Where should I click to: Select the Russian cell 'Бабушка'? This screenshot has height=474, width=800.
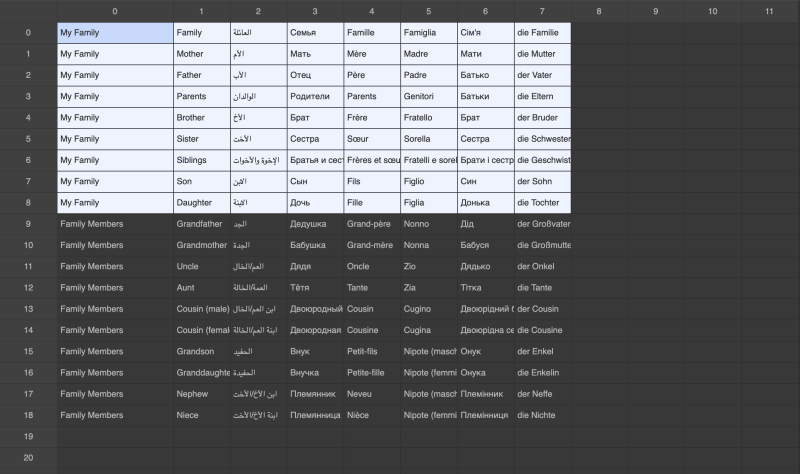click(x=315, y=245)
